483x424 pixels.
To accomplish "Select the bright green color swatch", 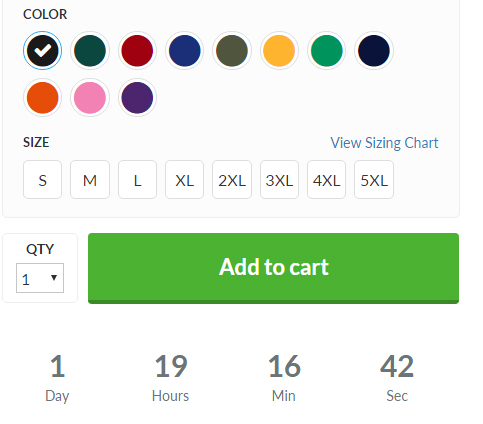I will (x=327, y=50).
